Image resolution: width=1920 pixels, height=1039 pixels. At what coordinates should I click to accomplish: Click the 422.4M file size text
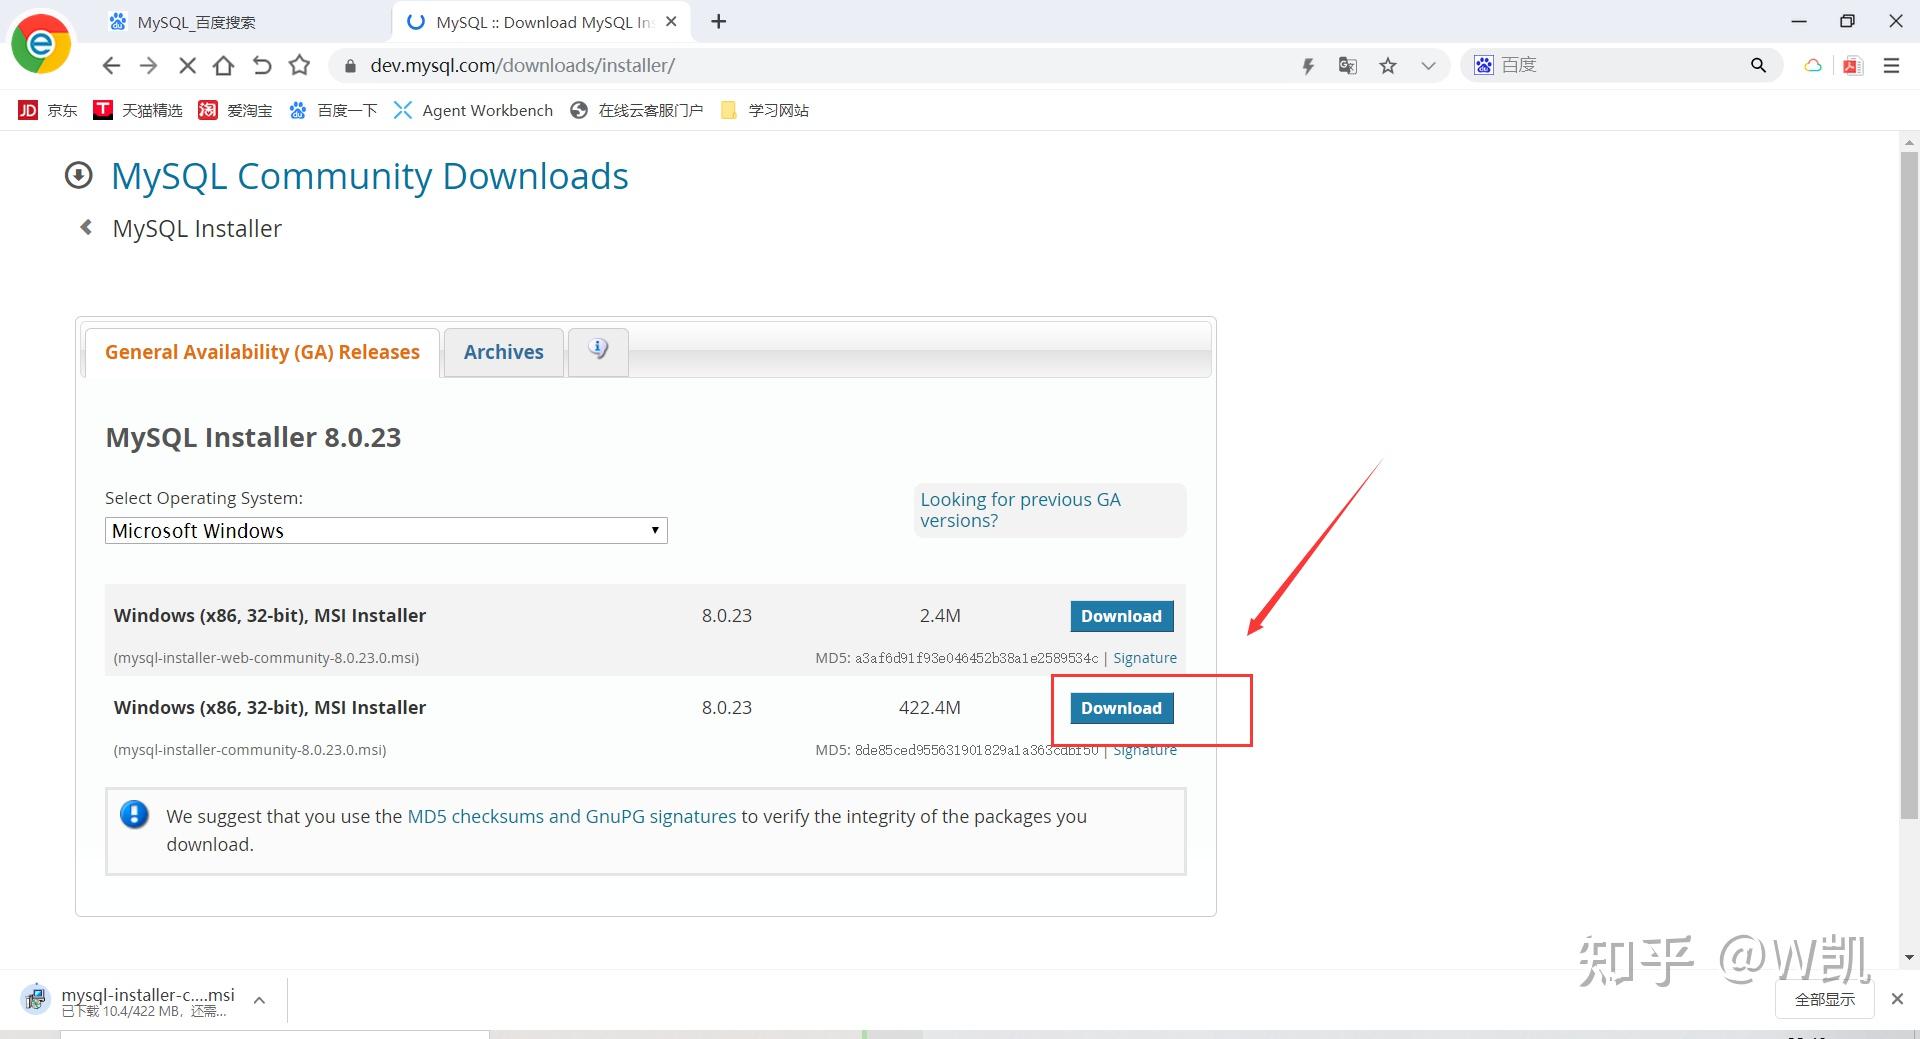point(930,708)
